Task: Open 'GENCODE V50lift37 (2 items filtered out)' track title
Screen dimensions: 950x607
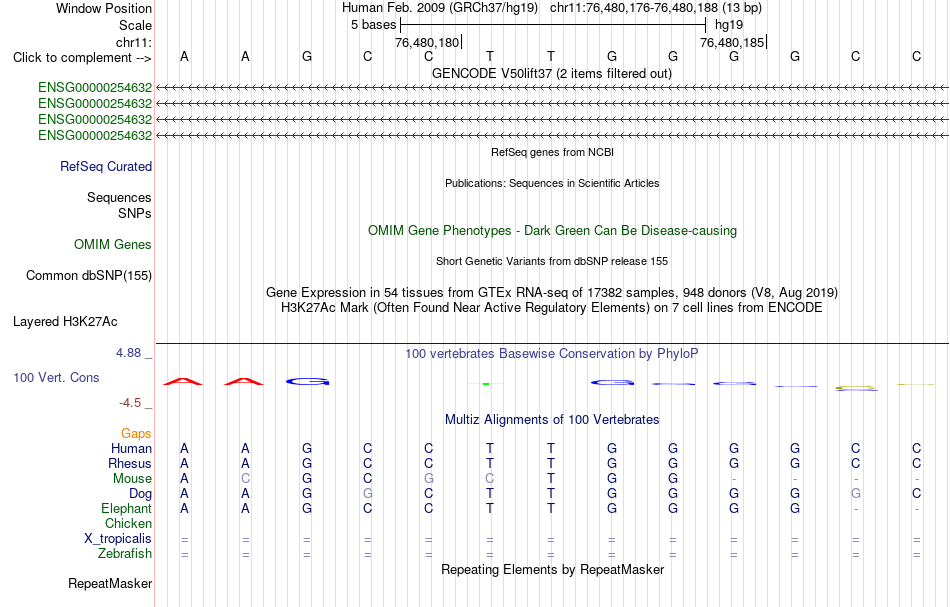Action: (551, 73)
